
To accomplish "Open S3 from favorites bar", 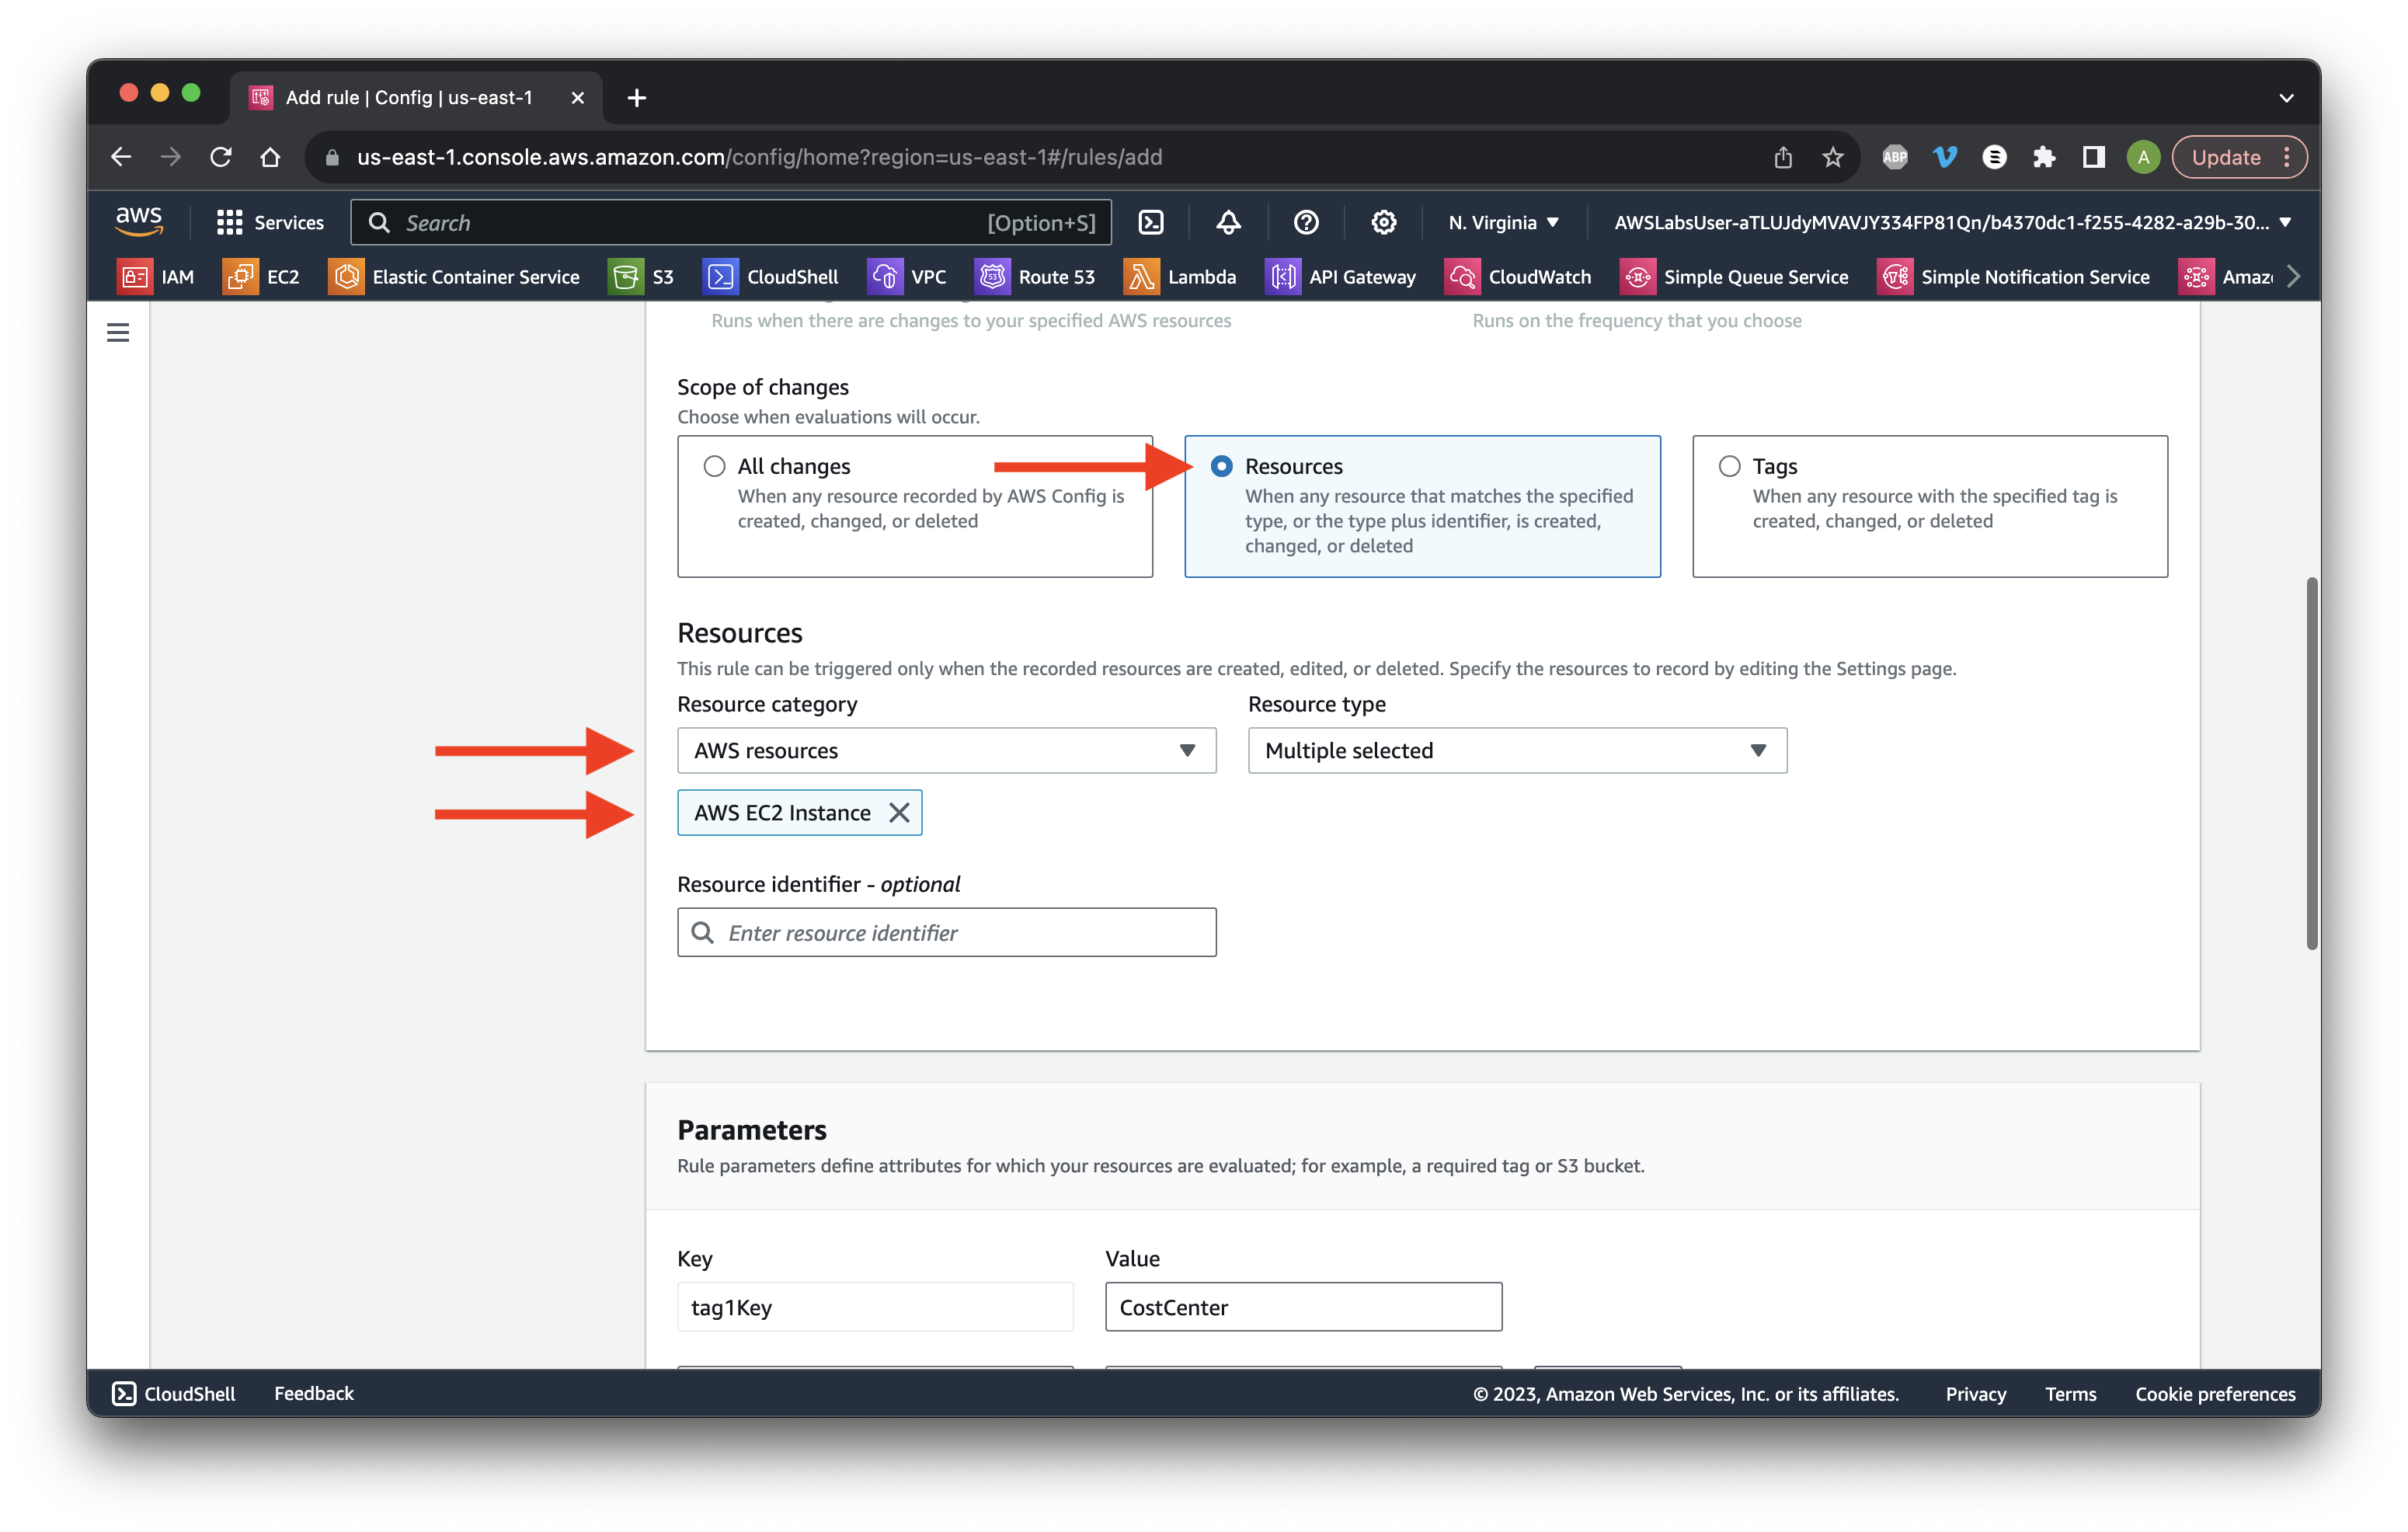I will [641, 277].
